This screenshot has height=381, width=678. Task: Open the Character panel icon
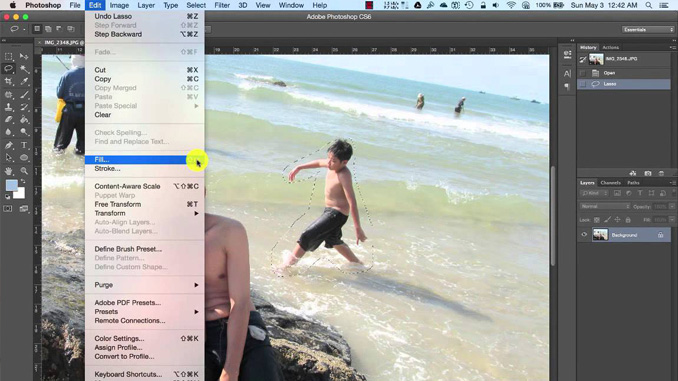click(x=567, y=74)
